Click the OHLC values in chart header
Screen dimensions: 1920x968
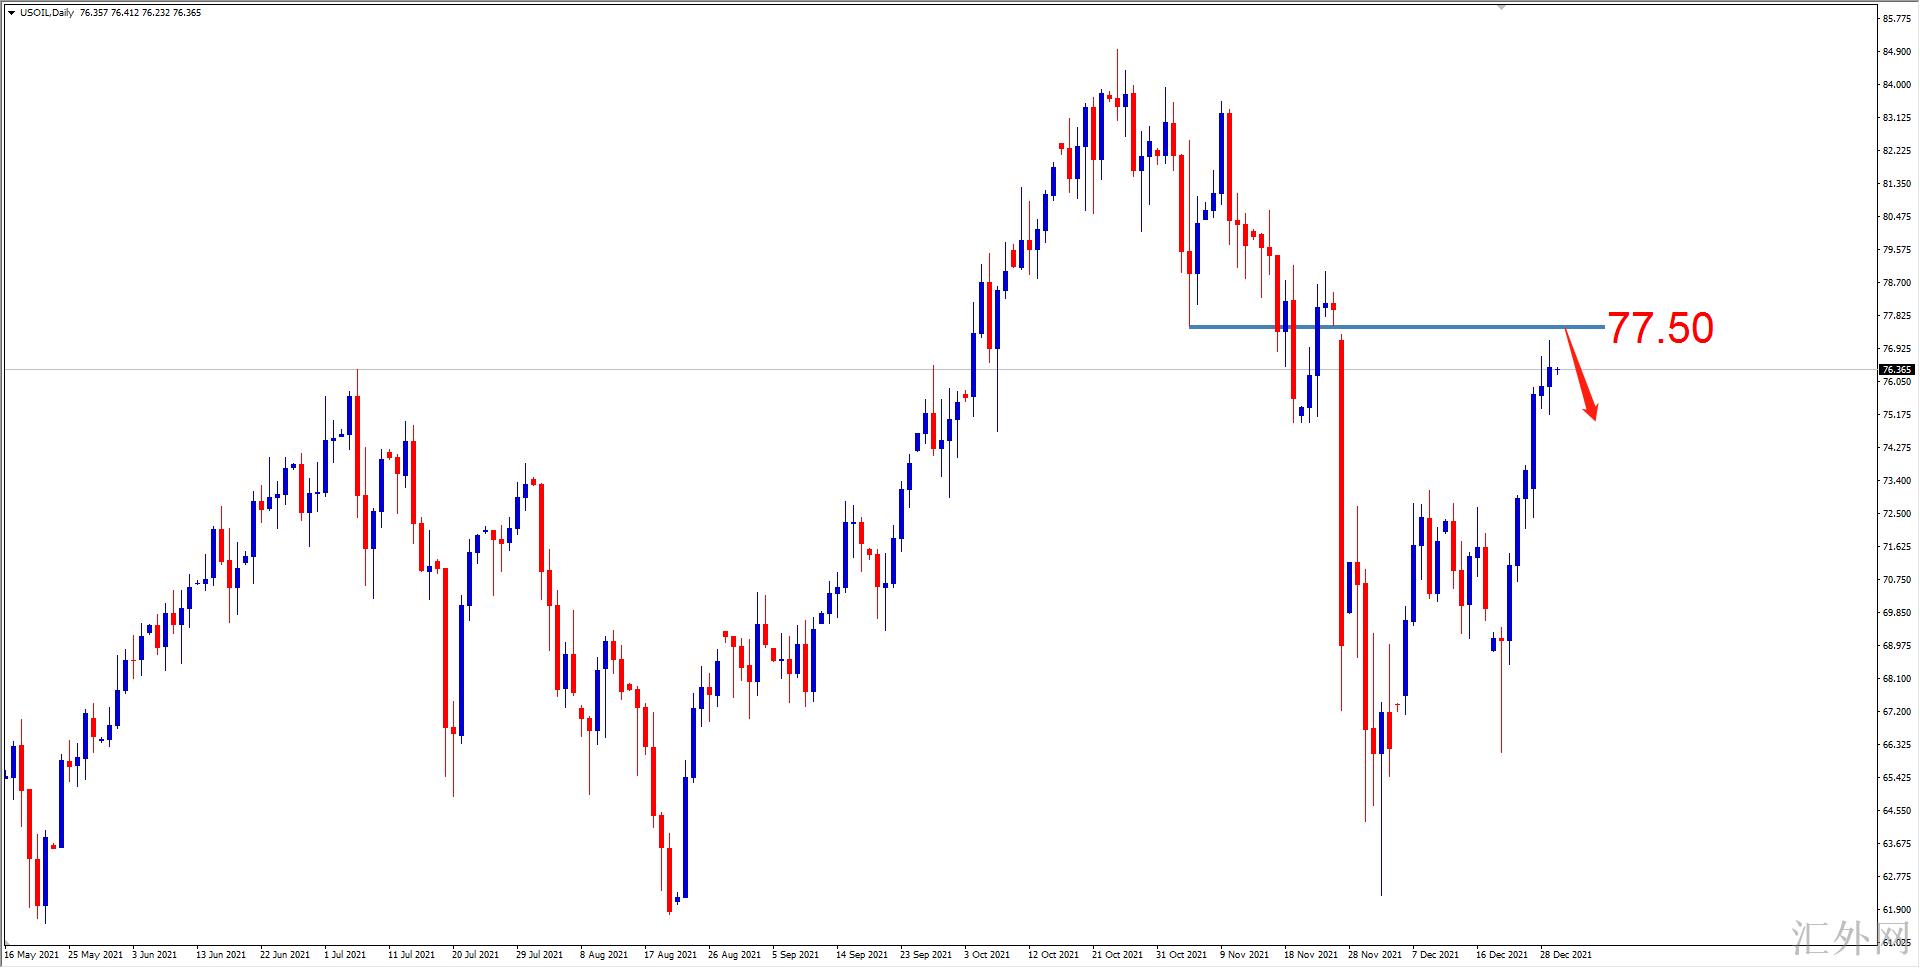(140, 13)
